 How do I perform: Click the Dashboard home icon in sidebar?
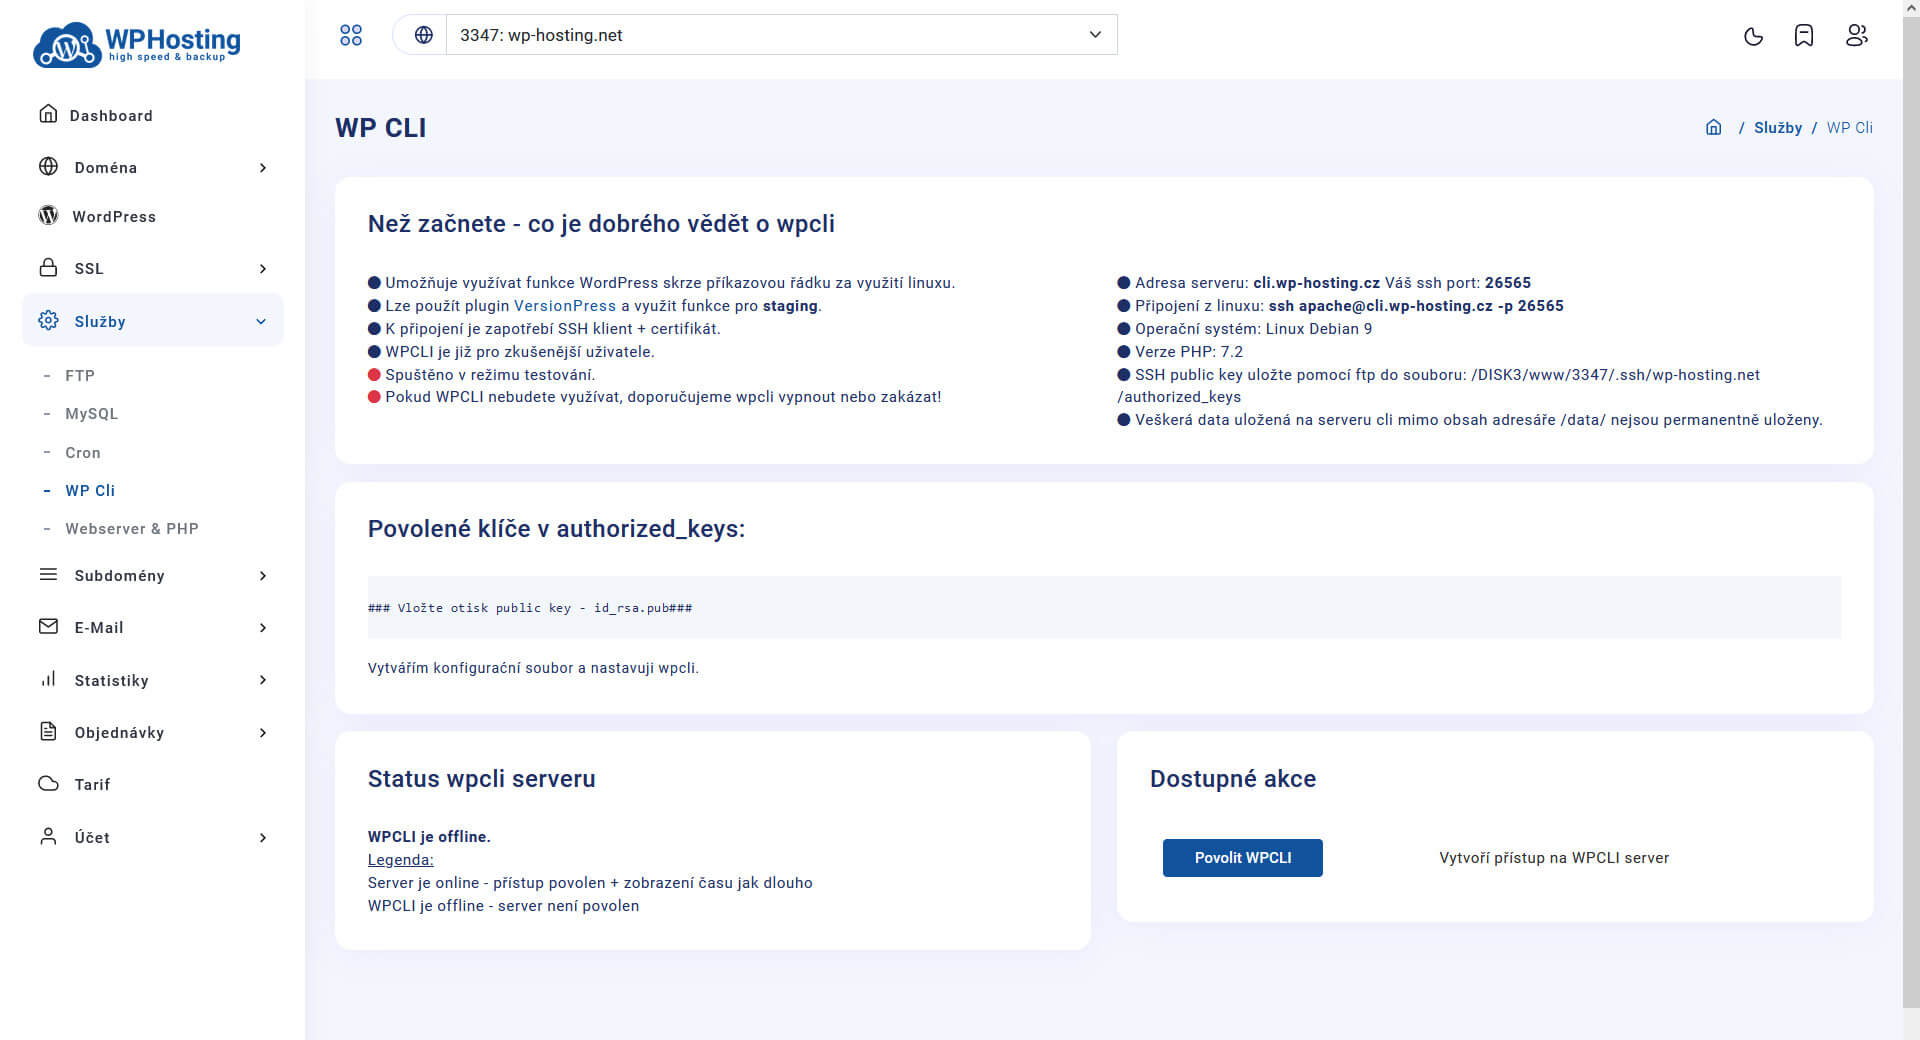48,114
